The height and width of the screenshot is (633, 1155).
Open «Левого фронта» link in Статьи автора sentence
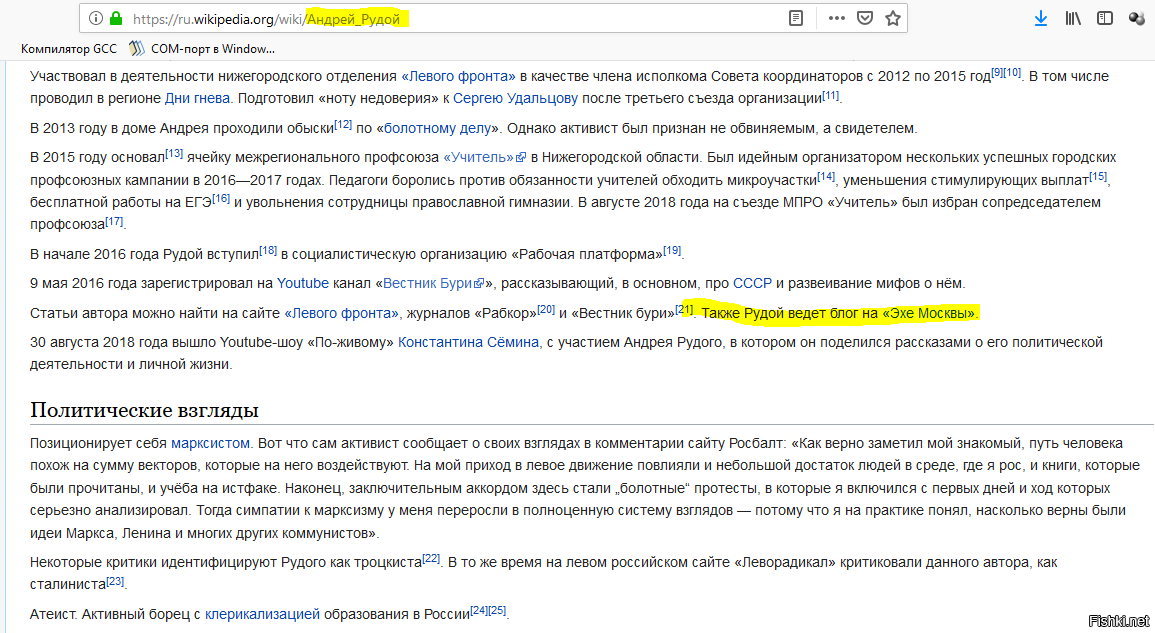pyautogui.click(x=342, y=314)
